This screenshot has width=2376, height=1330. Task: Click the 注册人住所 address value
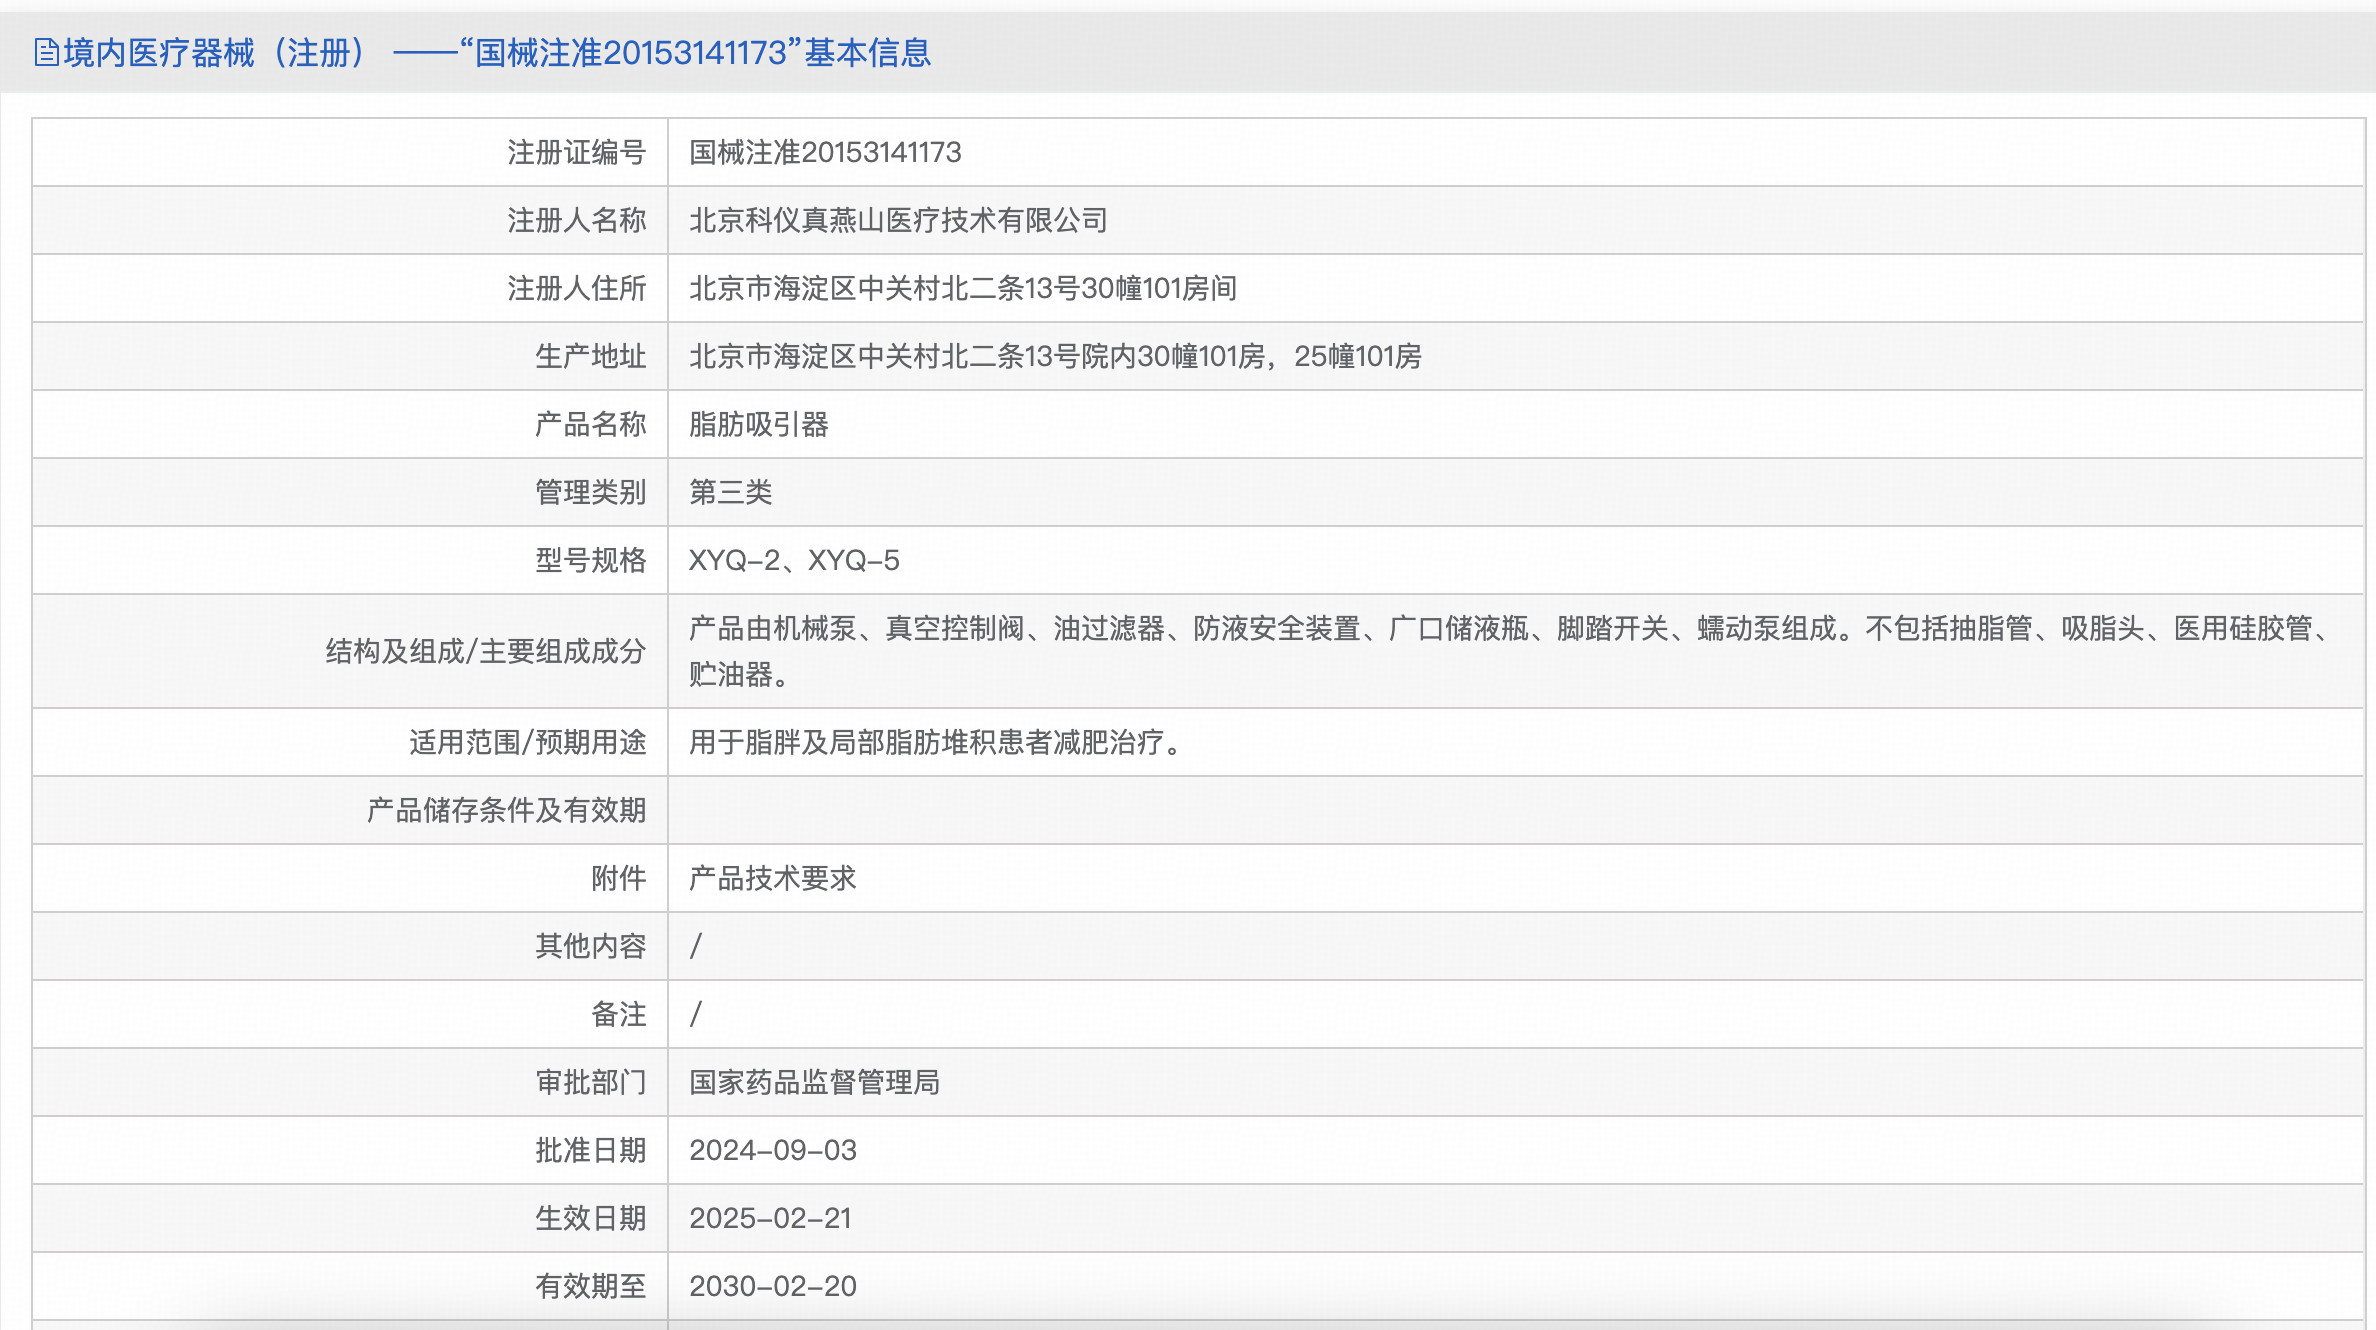tap(962, 288)
